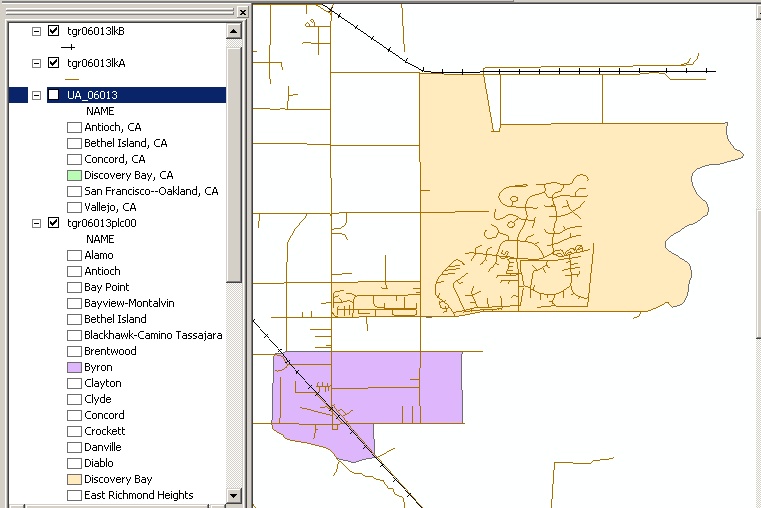Open the Danville symbol swatch
Image resolution: width=761 pixels, height=508 pixels.
coord(74,448)
